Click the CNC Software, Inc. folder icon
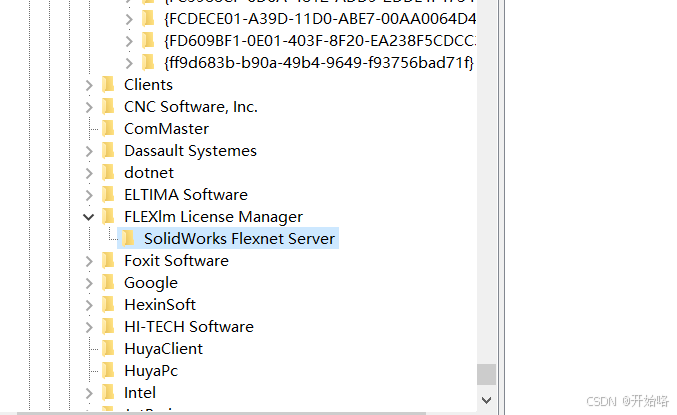The image size is (677, 415). [108, 107]
